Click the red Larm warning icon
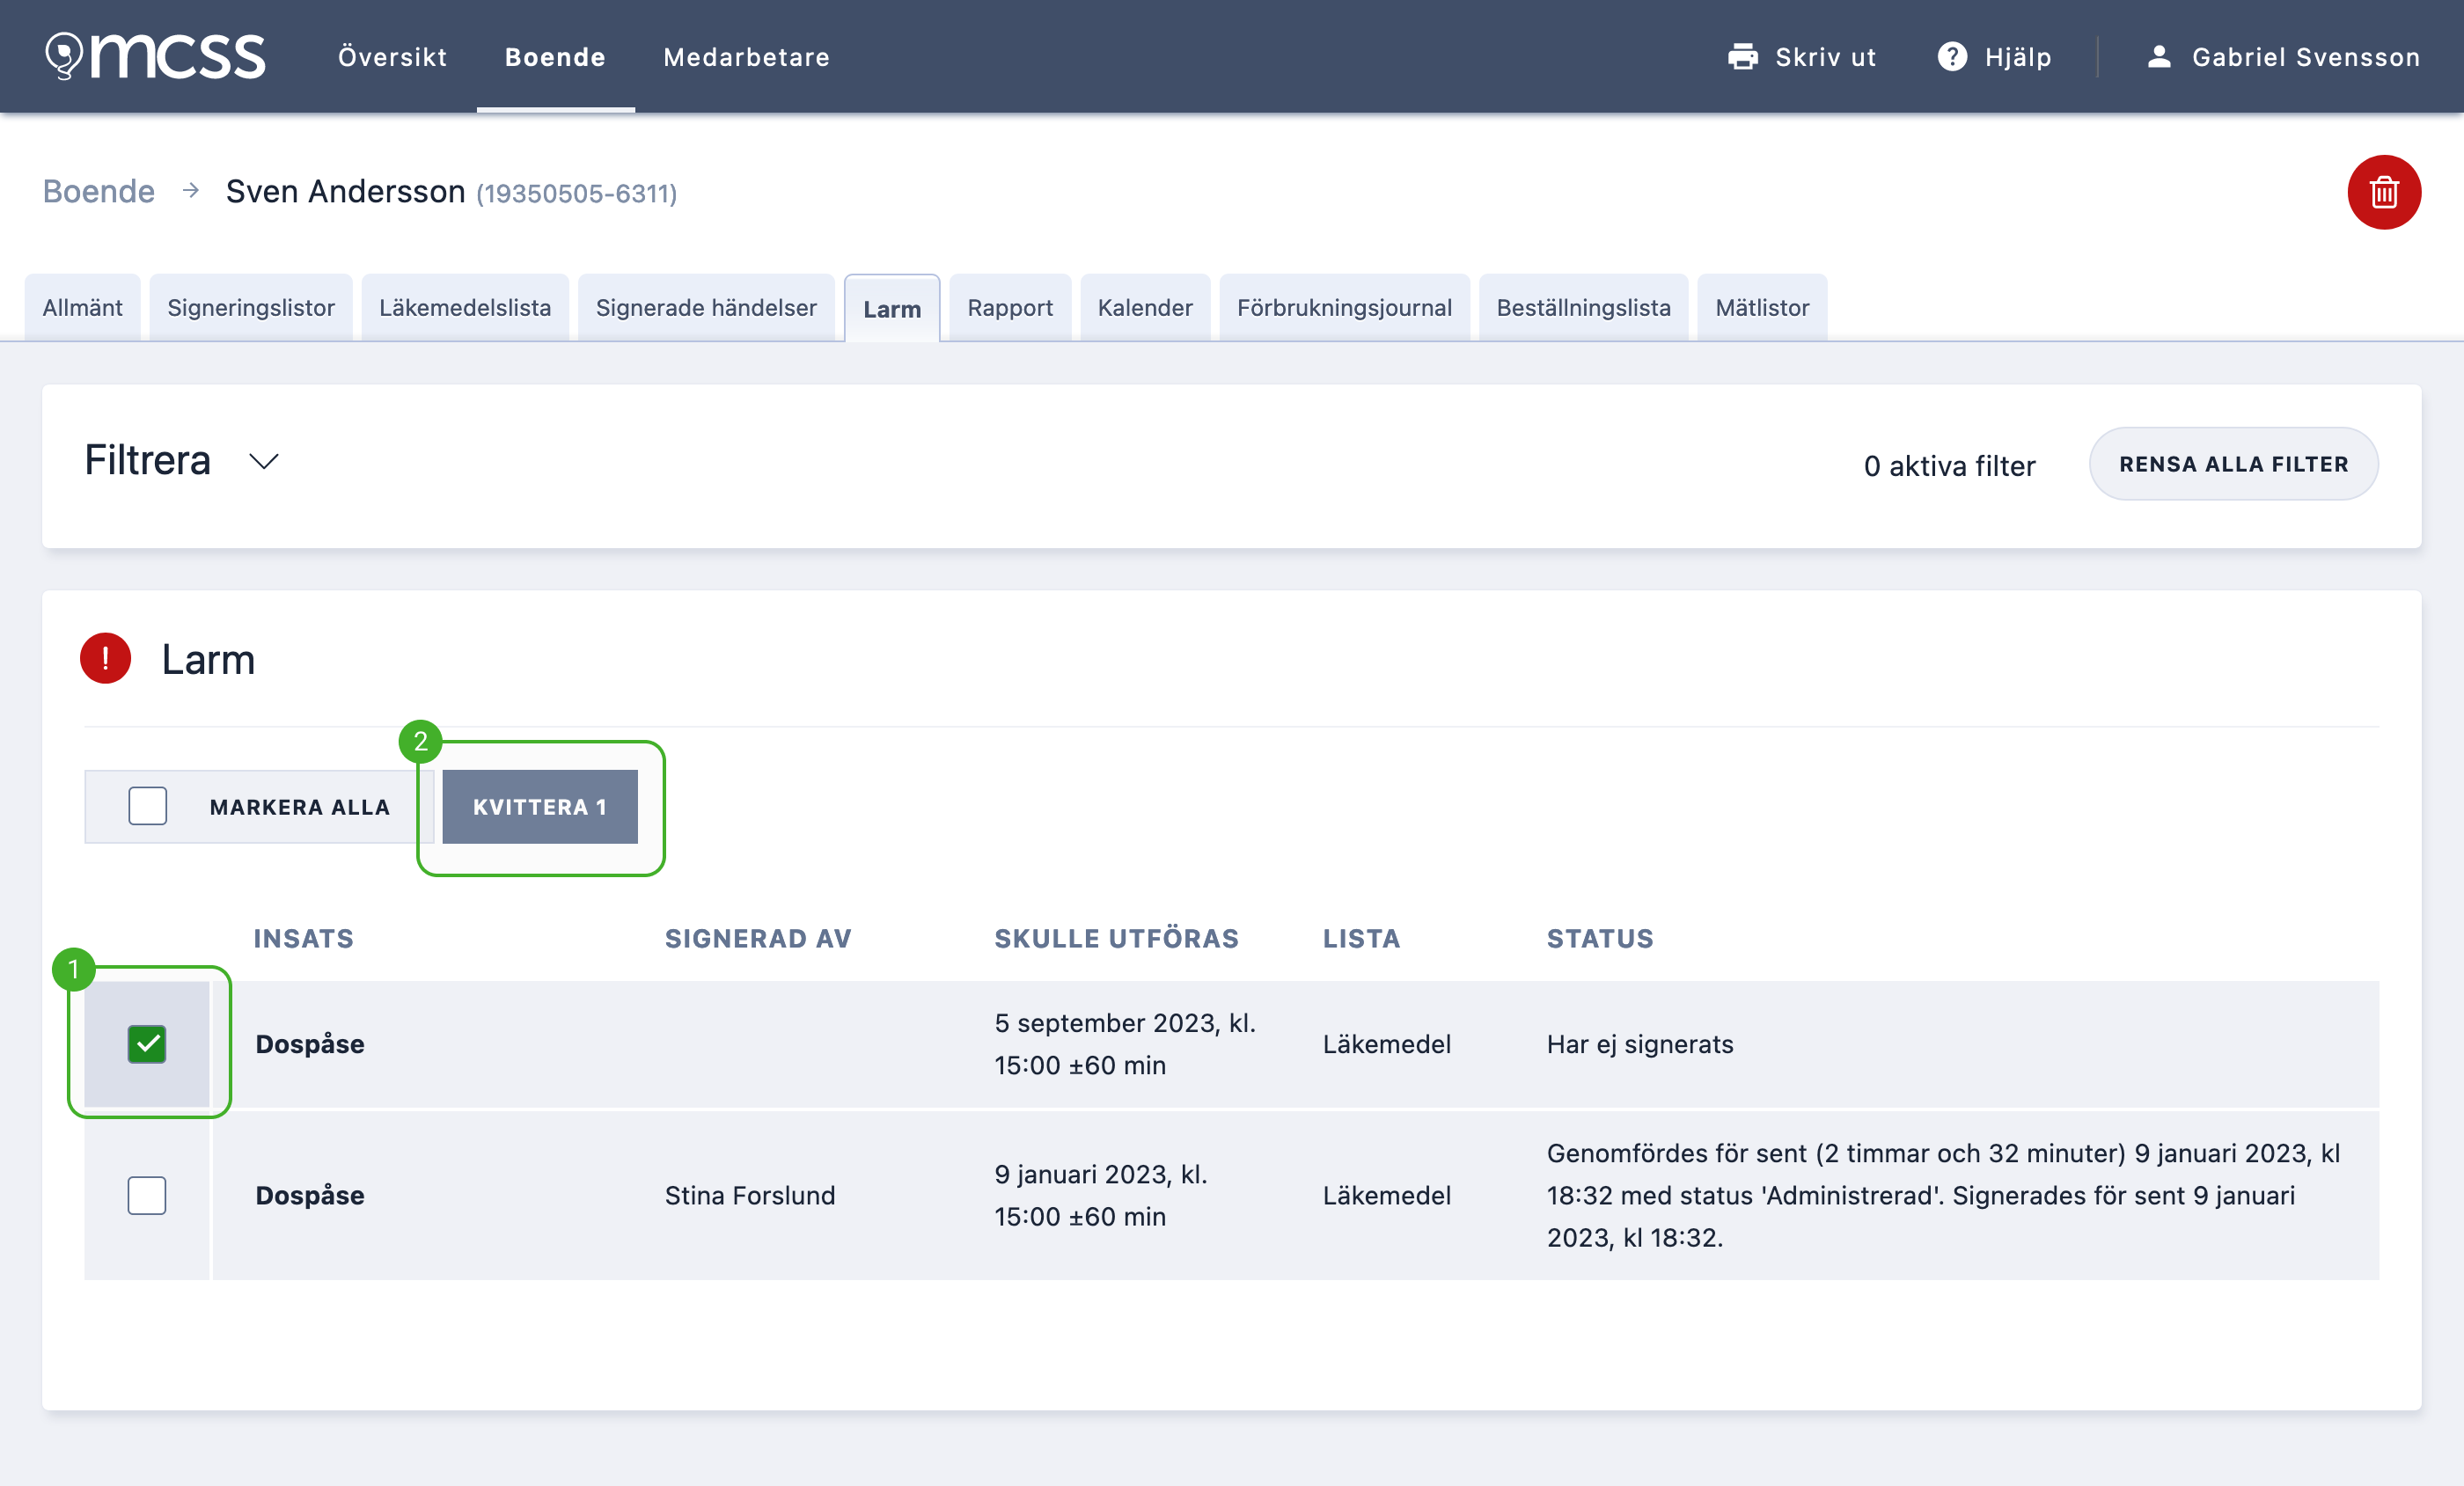This screenshot has width=2464, height=1486. (x=105, y=658)
